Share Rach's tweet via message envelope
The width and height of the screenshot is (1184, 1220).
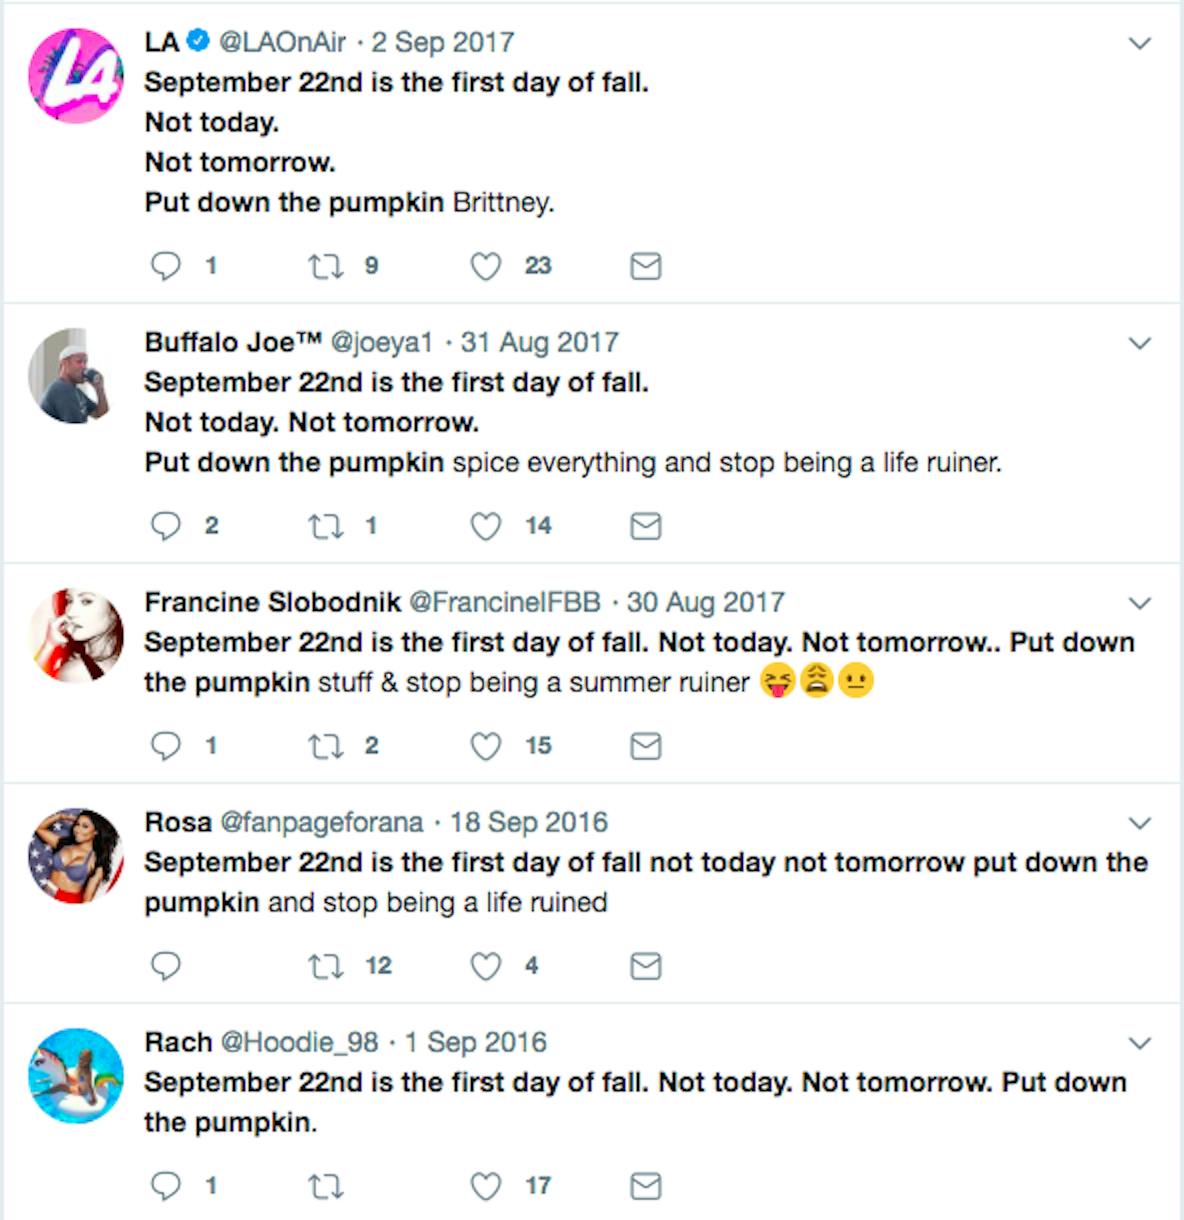point(646,1186)
